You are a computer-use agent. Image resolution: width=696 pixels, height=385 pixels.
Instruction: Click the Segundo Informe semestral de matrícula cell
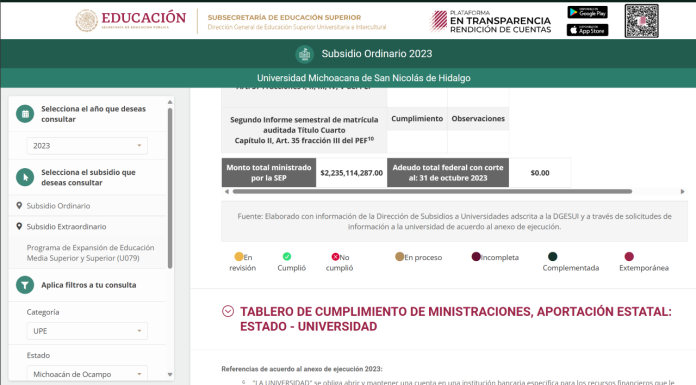[x=304, y=130]
